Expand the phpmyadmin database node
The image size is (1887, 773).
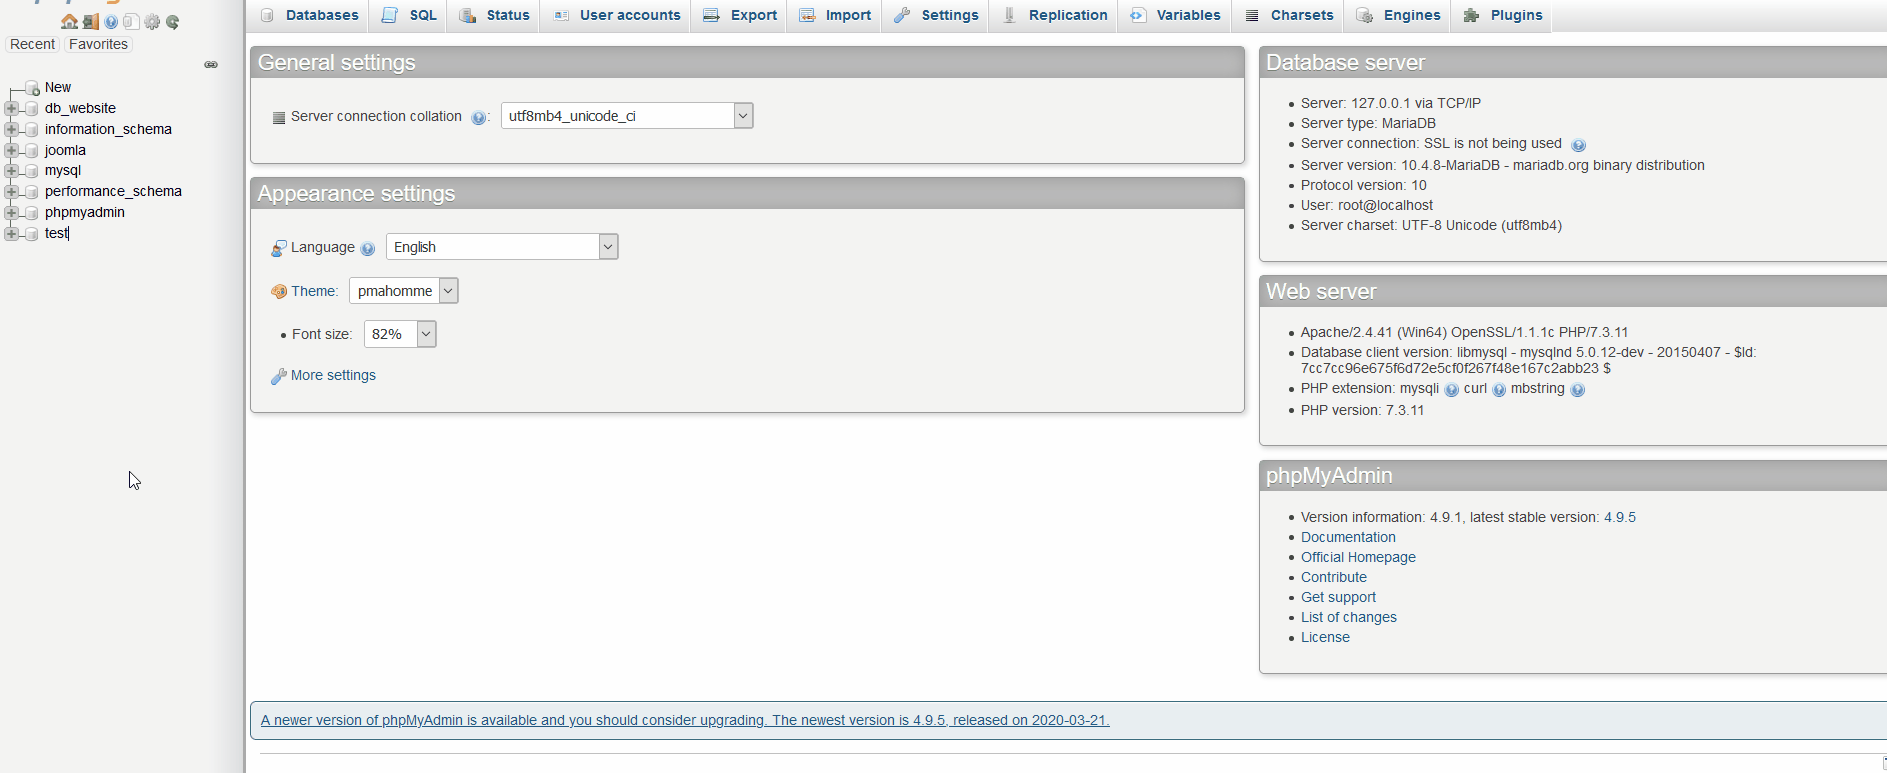pyautogui.click(x=11, y=212)
